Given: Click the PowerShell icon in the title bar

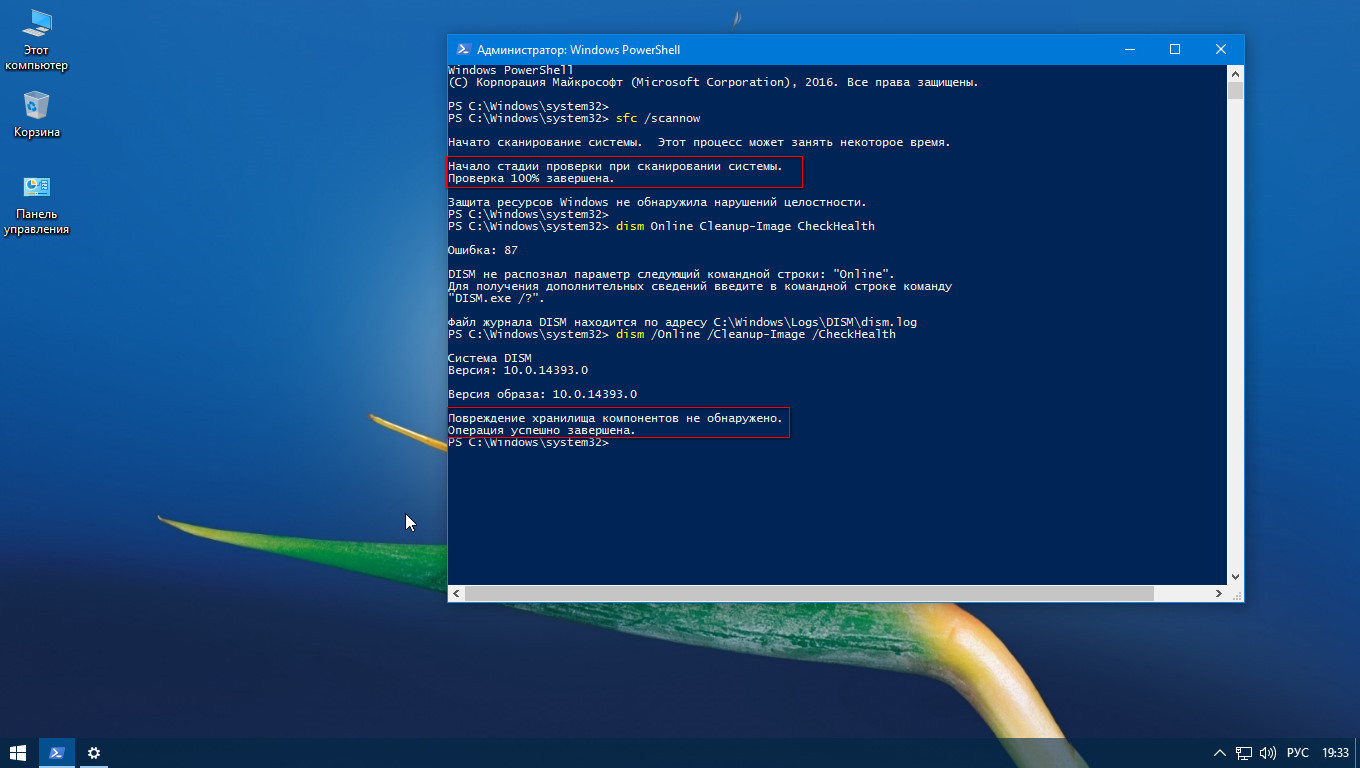Looking at the screenshot, I should [x=463, y=49].
